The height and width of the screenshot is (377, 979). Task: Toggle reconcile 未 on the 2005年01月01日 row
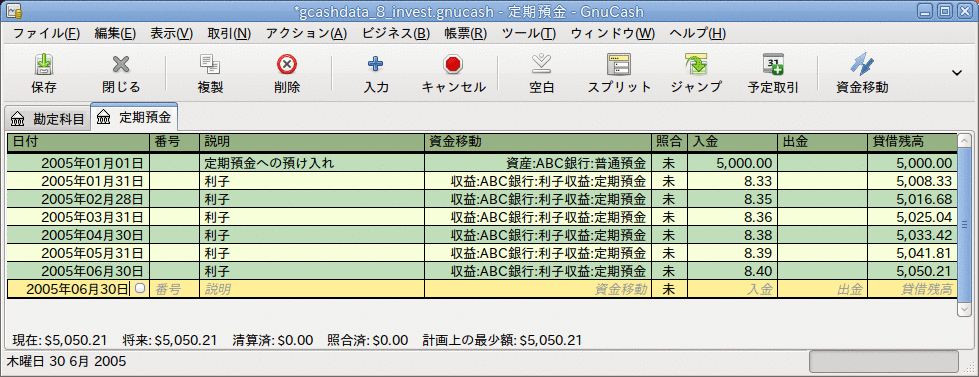(669, 164)
